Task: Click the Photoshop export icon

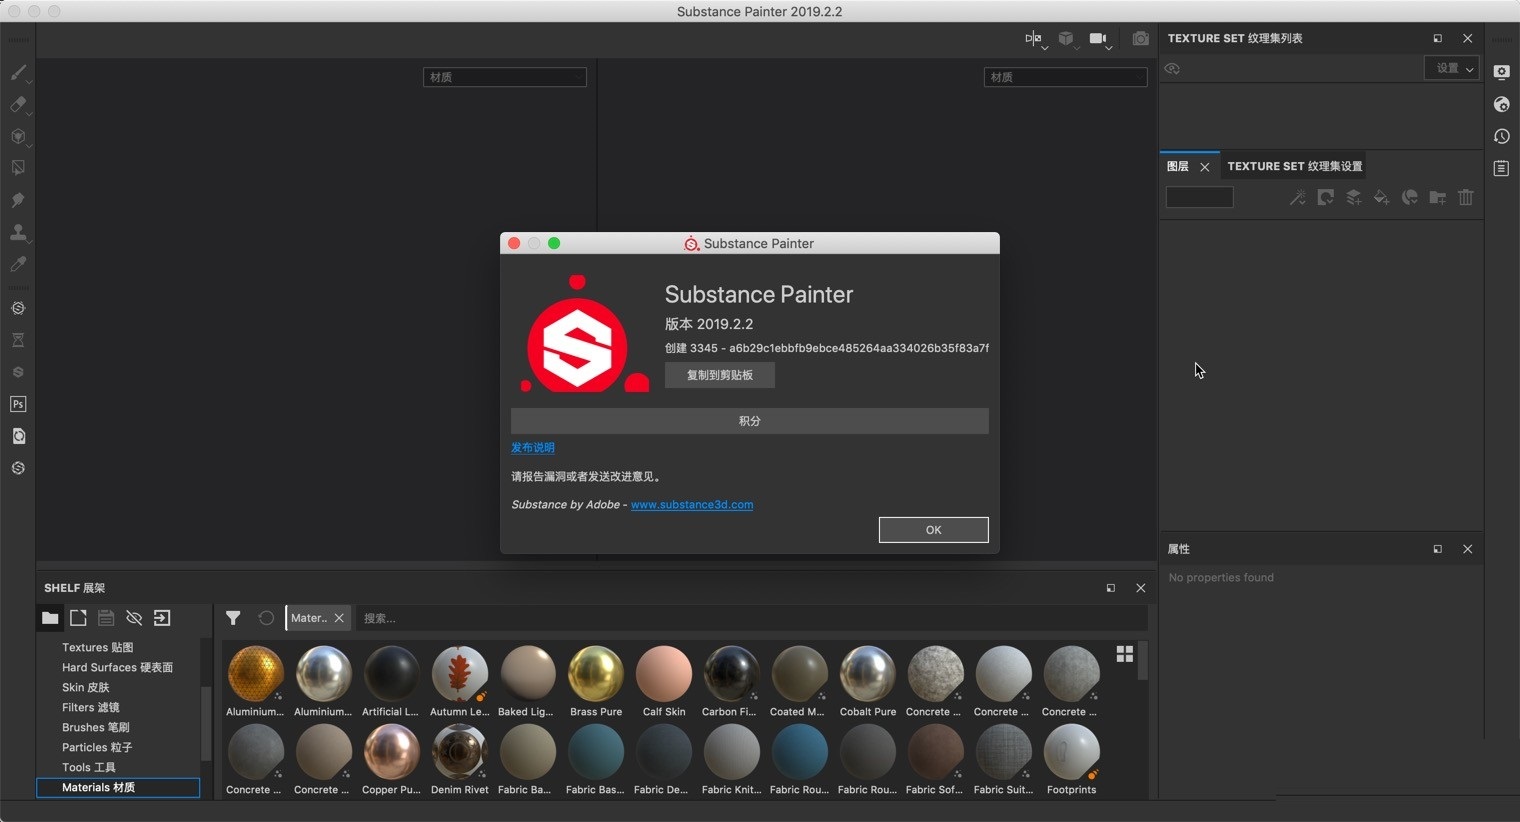Action: coord(18,404)
